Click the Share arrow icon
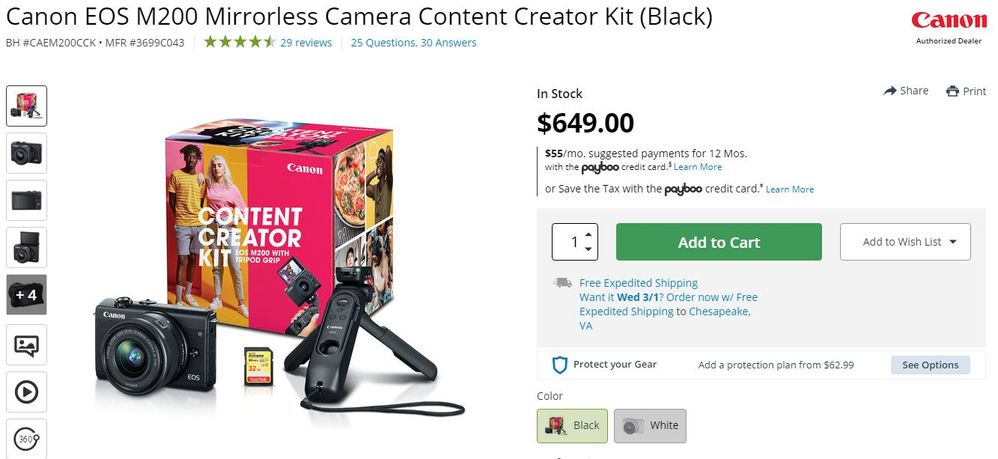Viewport: 998px width, 459px height. click(890, 91)
